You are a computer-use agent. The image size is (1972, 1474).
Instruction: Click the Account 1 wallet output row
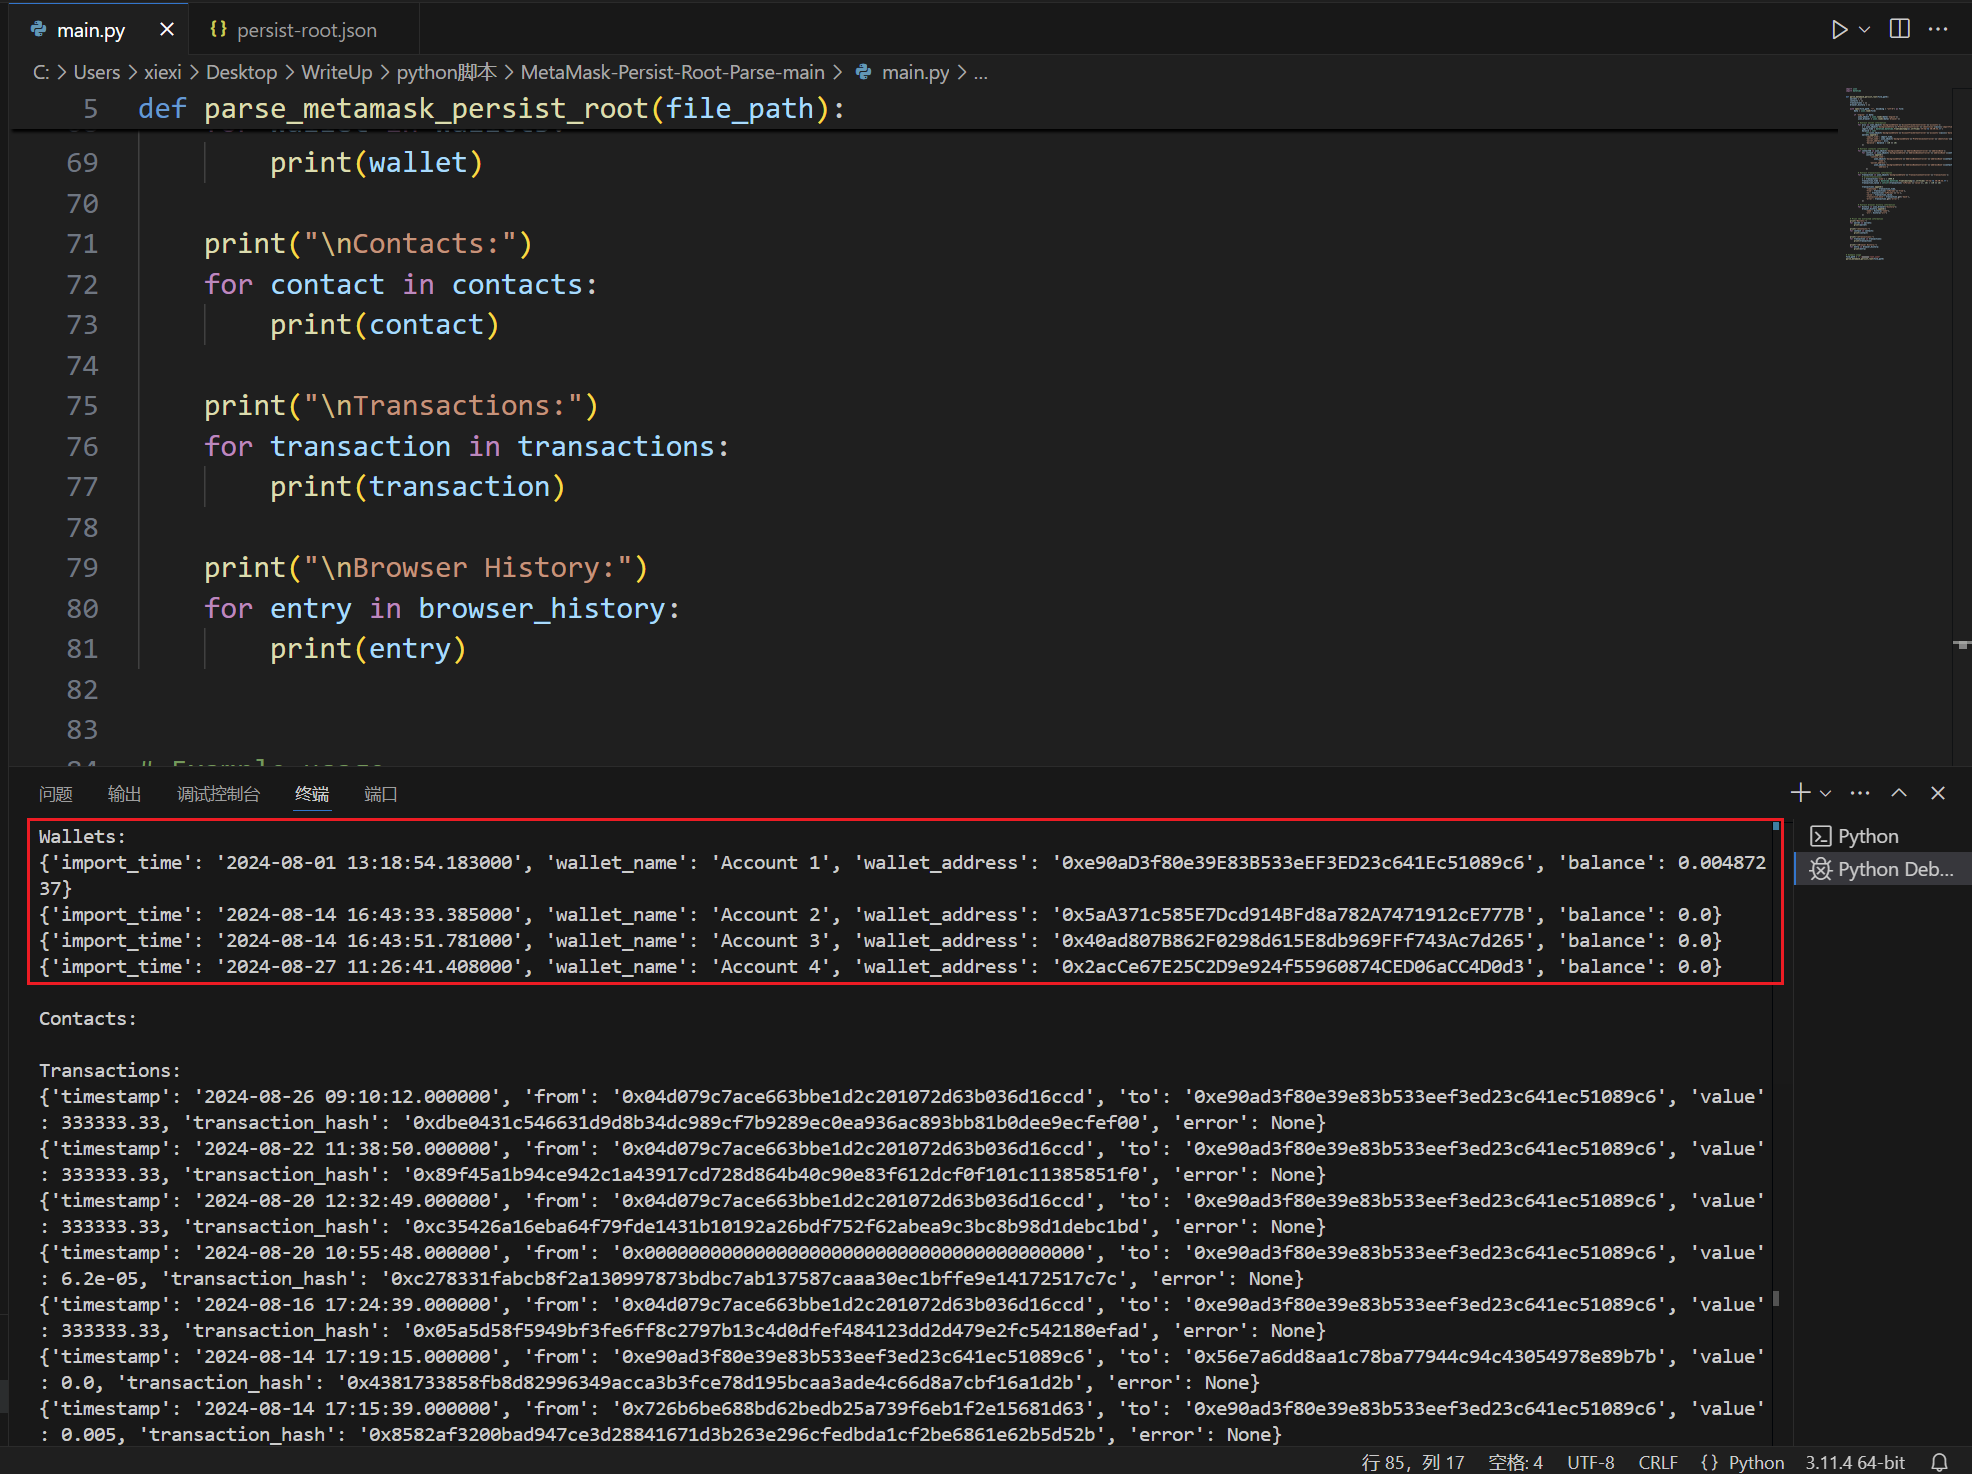902,875
